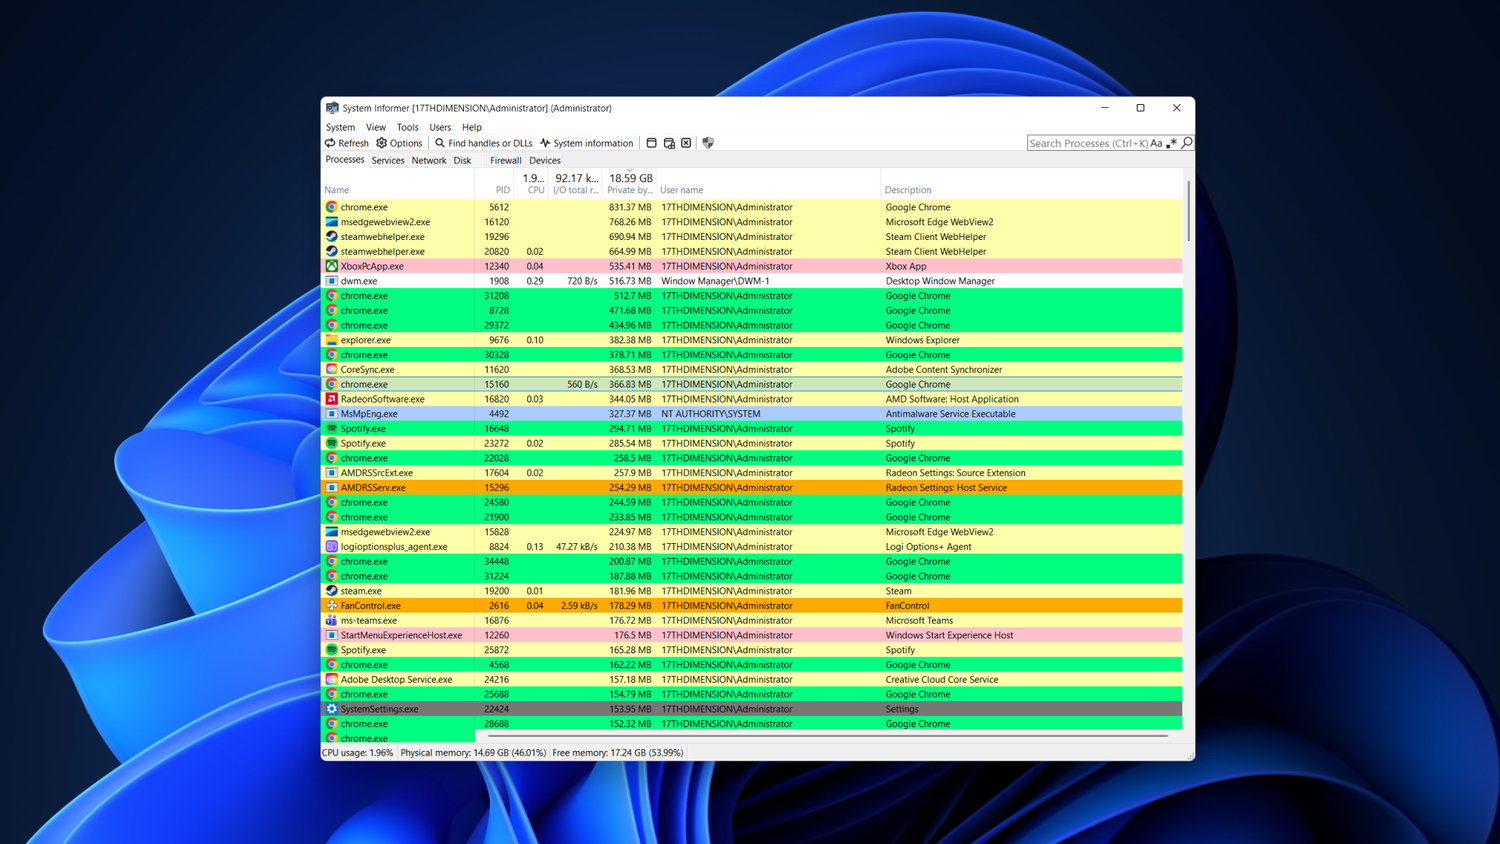Switch to the Firewall tab
1500x844 pixels.
(505, 160)
